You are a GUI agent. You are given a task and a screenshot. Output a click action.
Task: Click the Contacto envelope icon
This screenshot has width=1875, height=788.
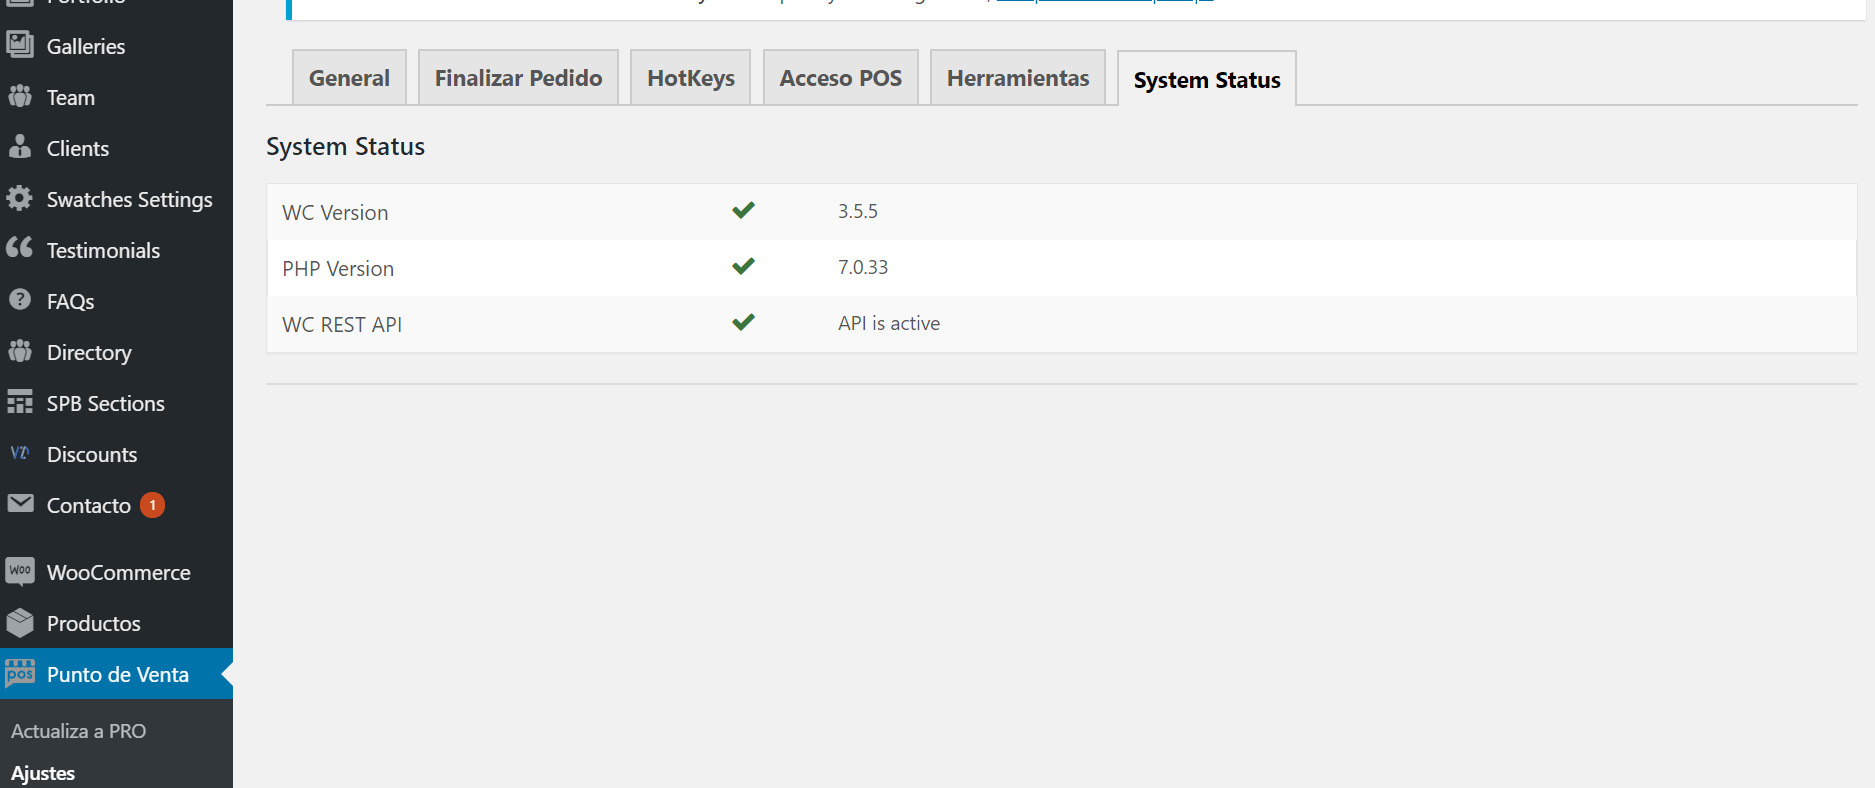click(x=20, y=503)
